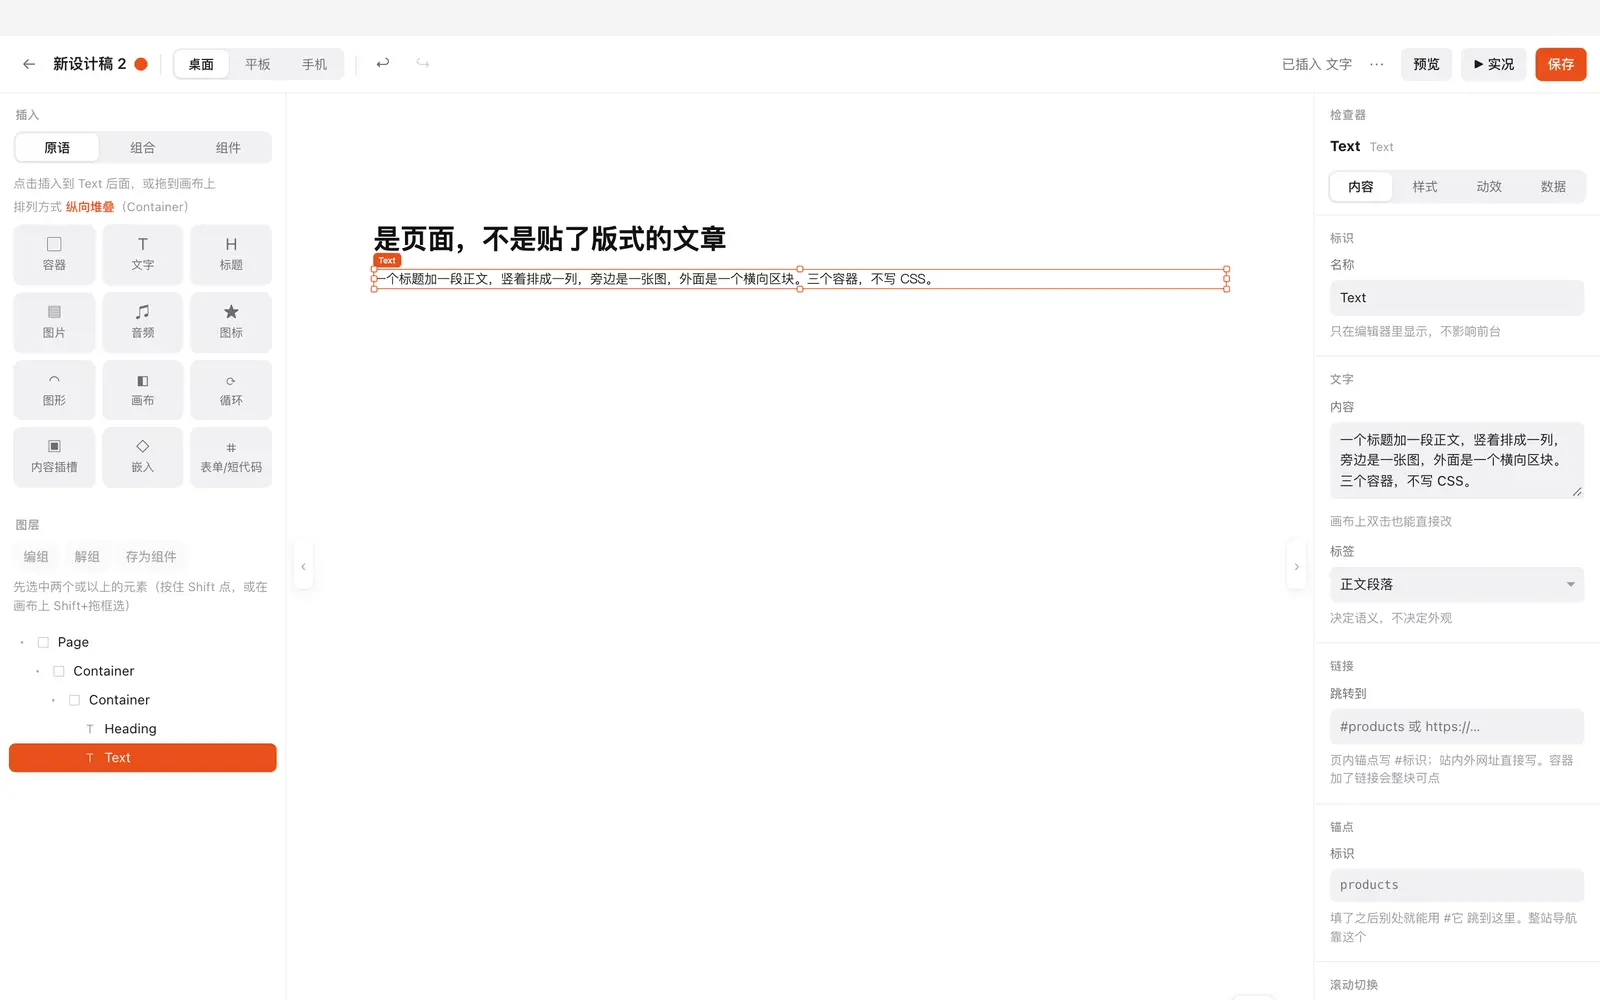Click the 实况 live button
1600x1000 pixels.
tap(1494, 64)
